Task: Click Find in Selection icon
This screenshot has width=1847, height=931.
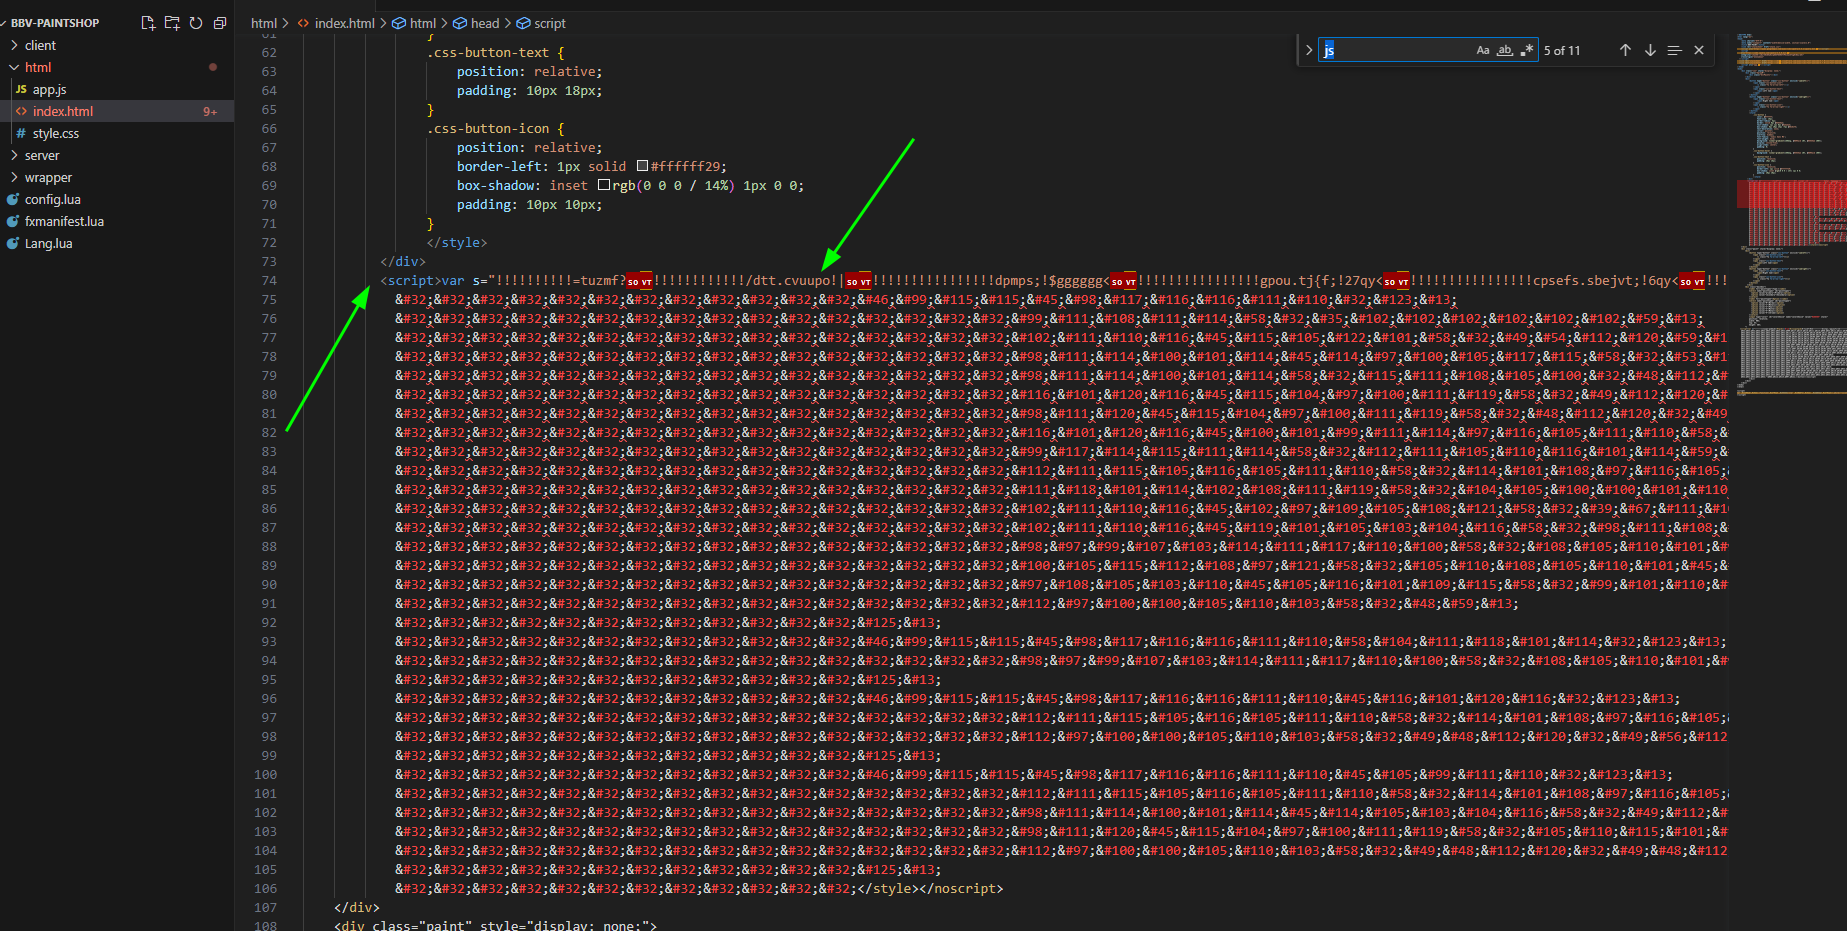Action: pos(1674,50)
